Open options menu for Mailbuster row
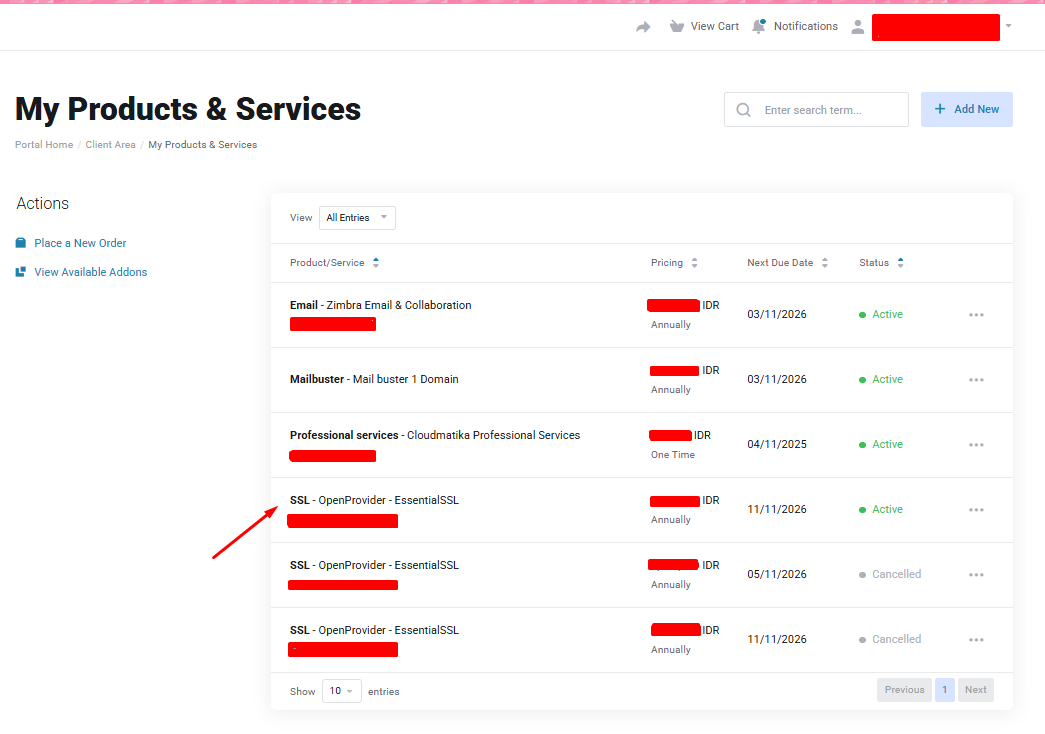The image size is (1045, 734). 976,380
